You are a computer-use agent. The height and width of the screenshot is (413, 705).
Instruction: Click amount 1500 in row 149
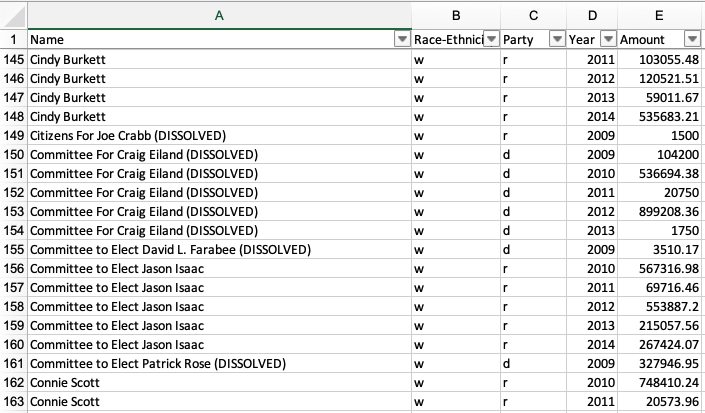pyautogui.click(x=660, y=135)
